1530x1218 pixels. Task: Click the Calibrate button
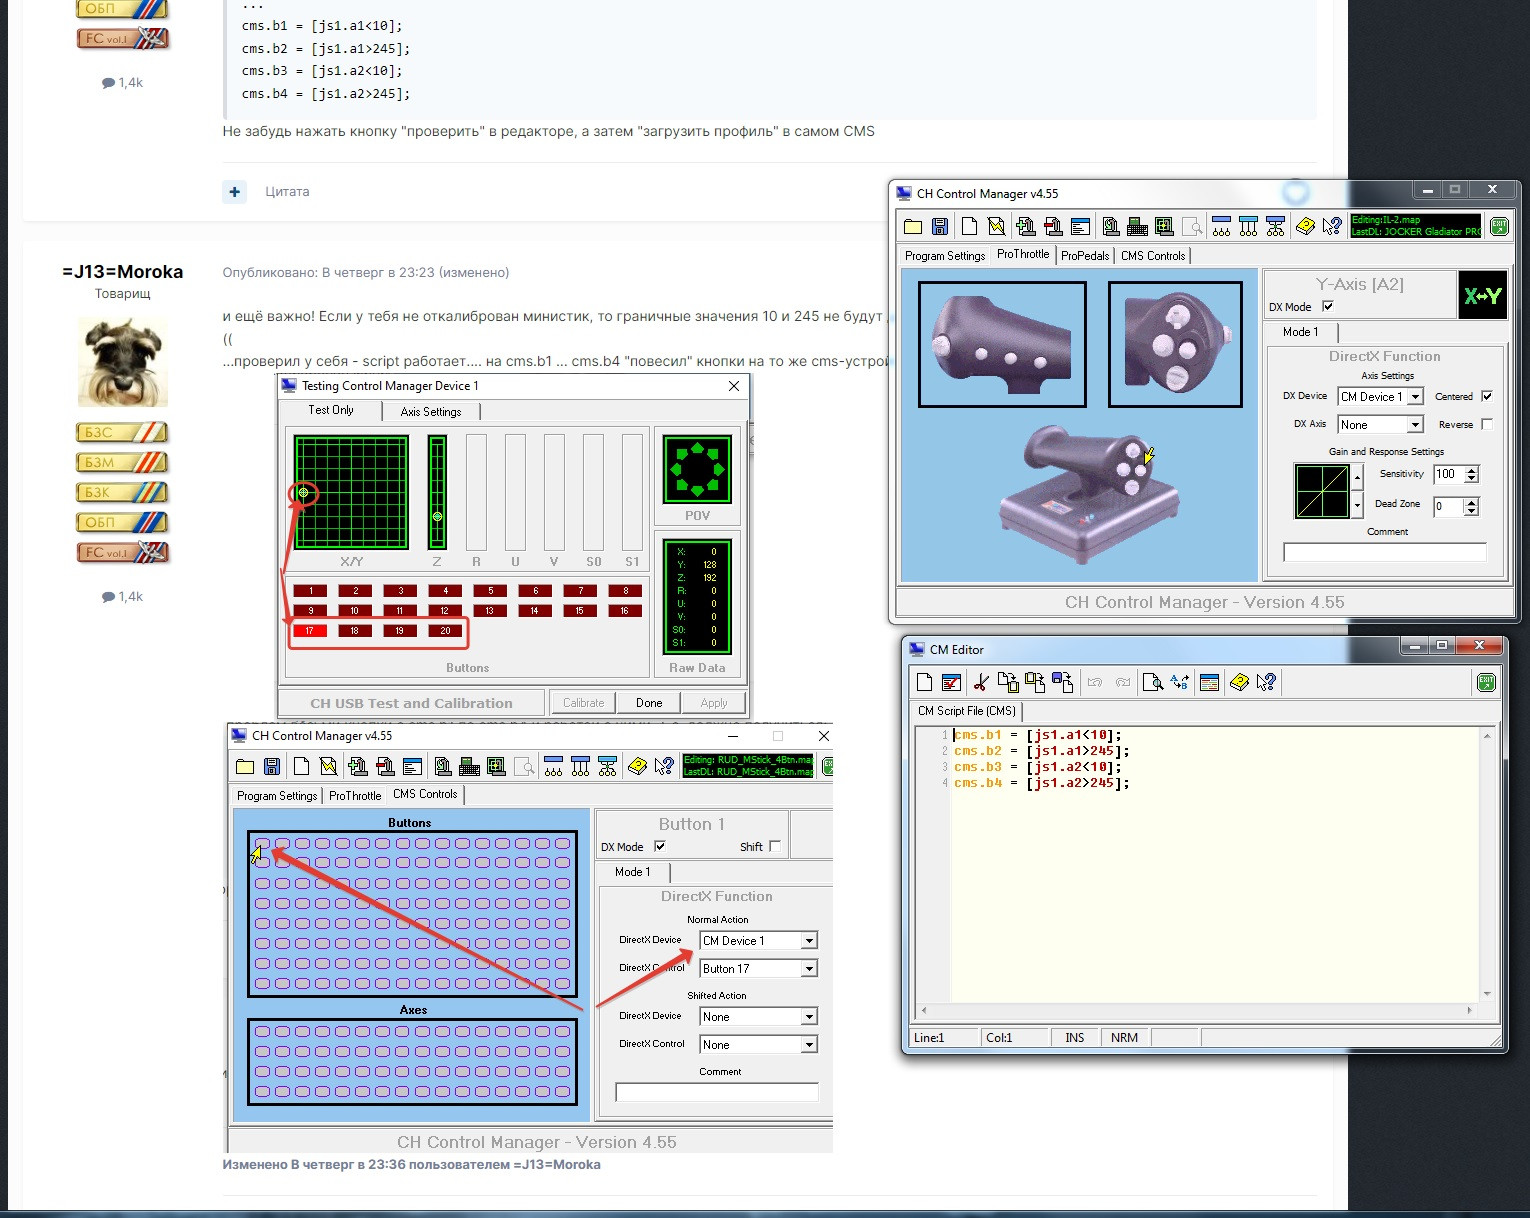(x=584, y=703)
